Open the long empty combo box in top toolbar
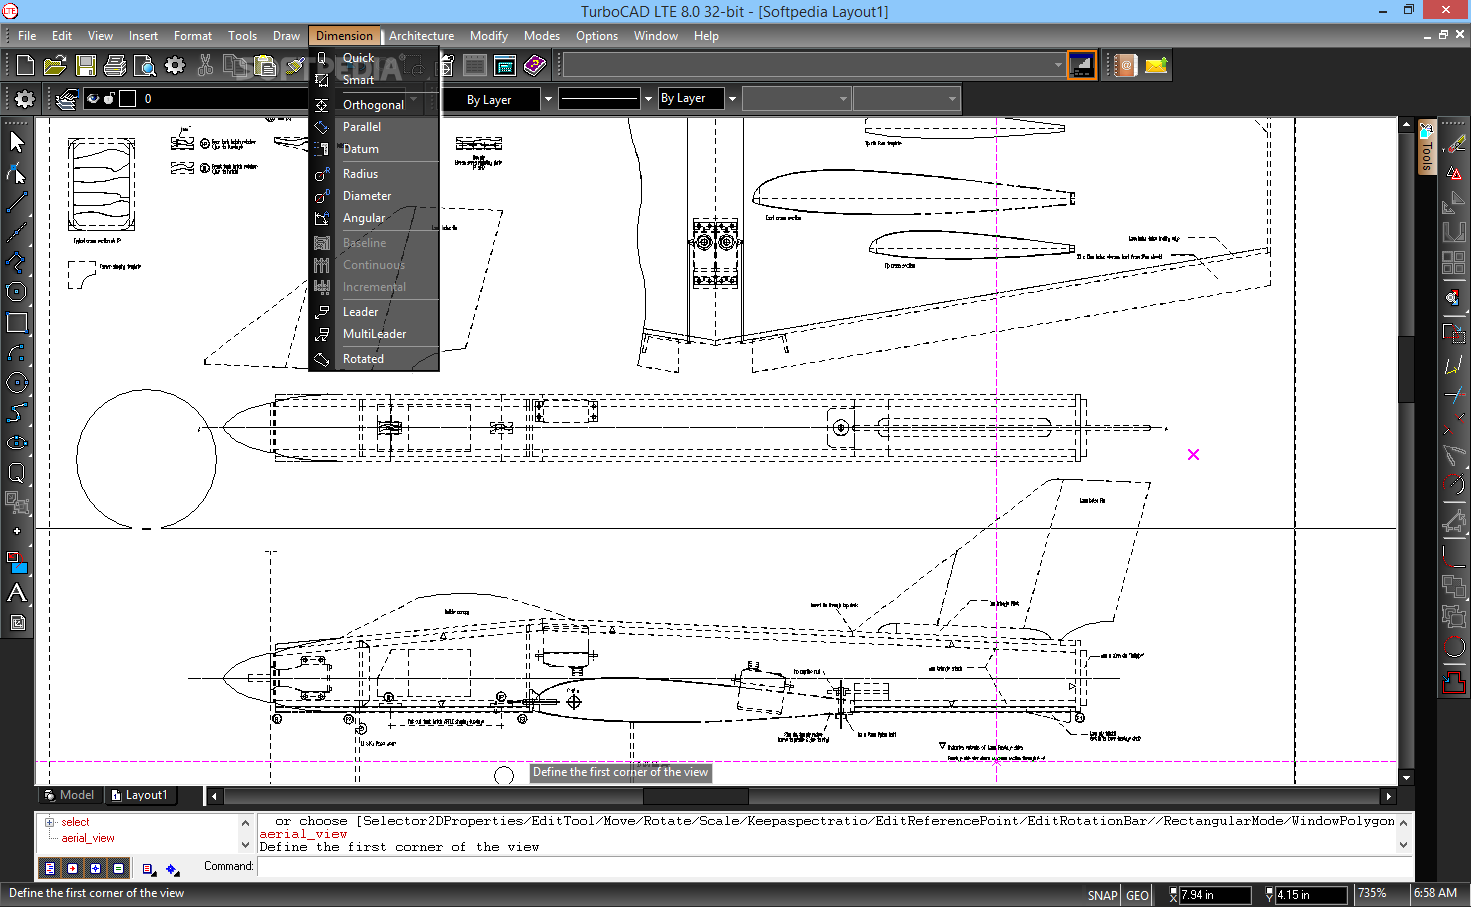Viewport: 1471px width, 907px height. [813, 66]
